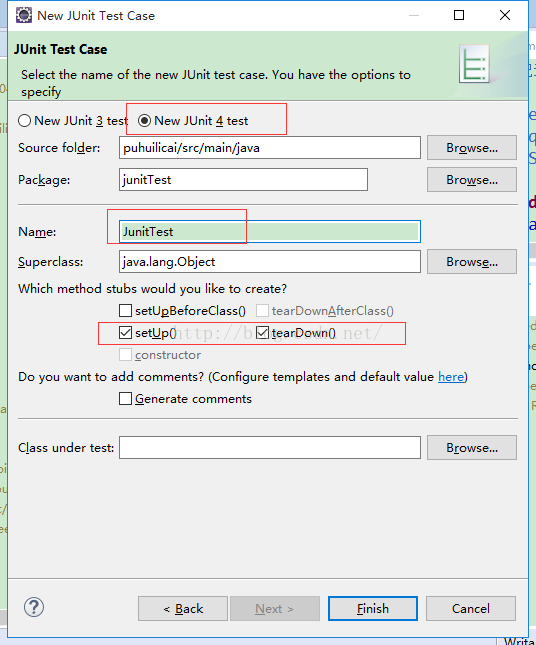
Task: Close the dialog using the X button
Action: click(x=505, y=15)
